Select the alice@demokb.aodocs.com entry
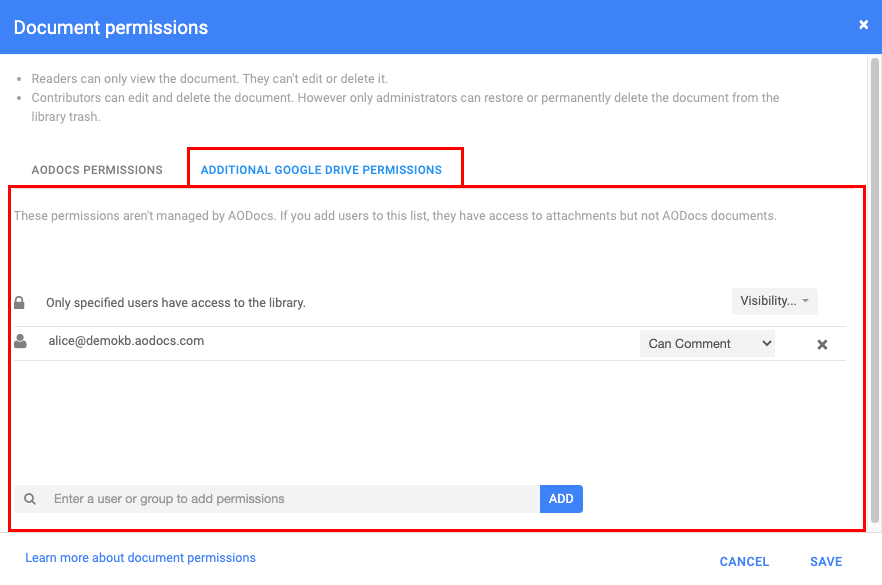The width and height of the screenshot is (882, 585). 126,341
